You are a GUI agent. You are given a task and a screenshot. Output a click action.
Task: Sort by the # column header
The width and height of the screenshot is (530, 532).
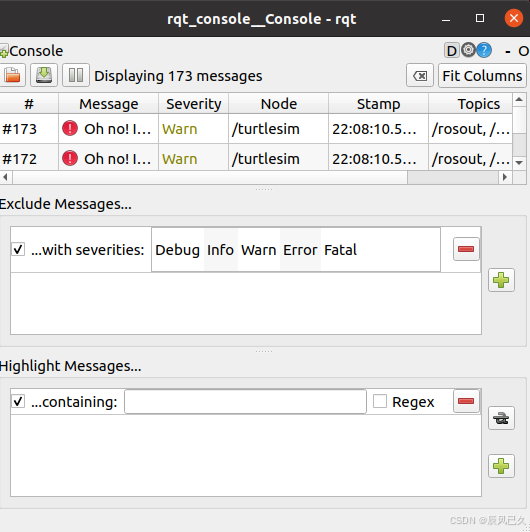29,103
